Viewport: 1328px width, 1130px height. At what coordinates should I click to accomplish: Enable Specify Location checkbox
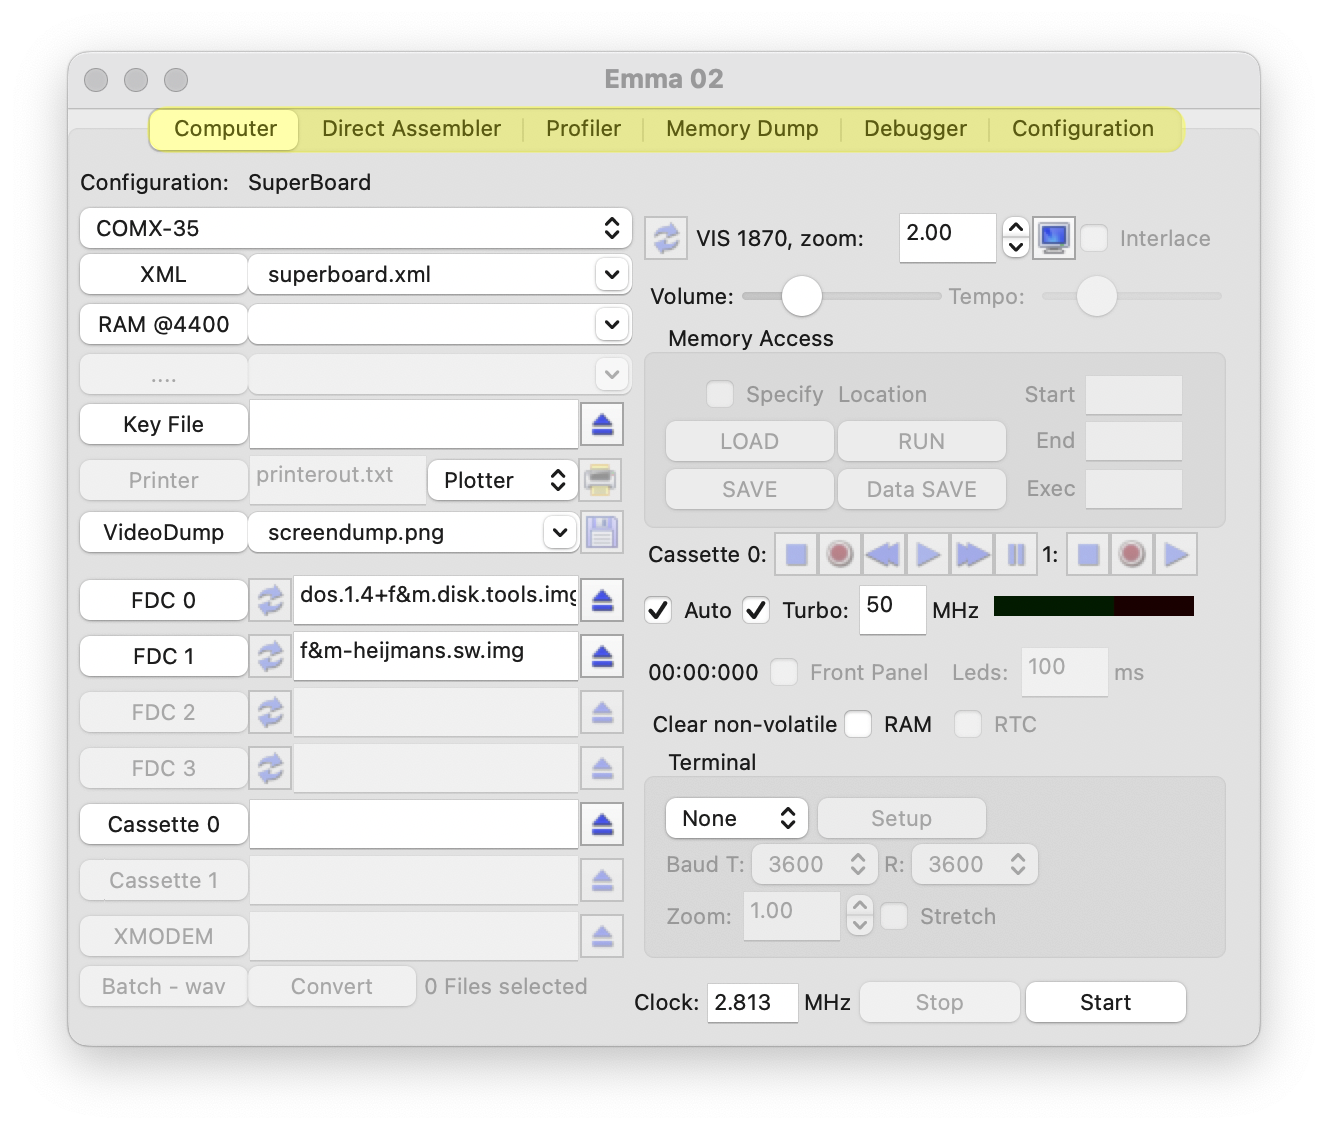point(720,394)
